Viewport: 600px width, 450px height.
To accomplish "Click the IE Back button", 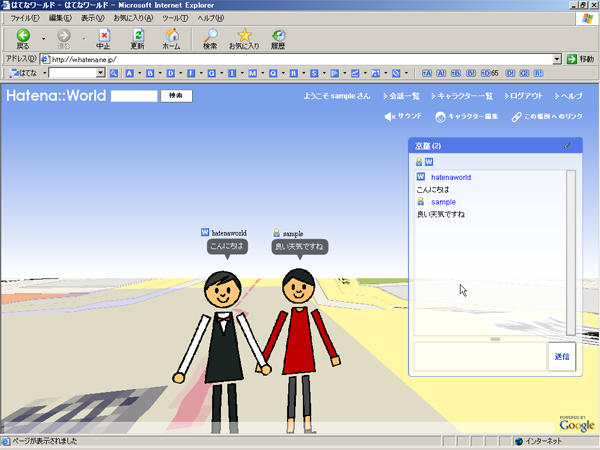I will point(23,39).
